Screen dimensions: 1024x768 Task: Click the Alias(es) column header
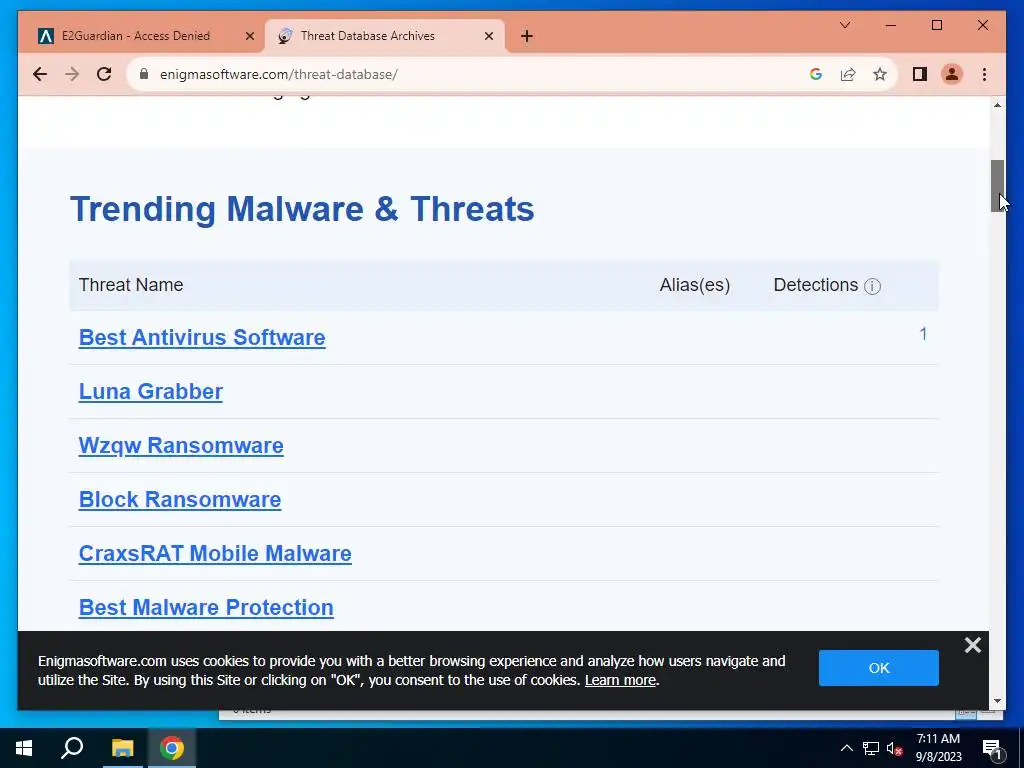tap(694, 285)
